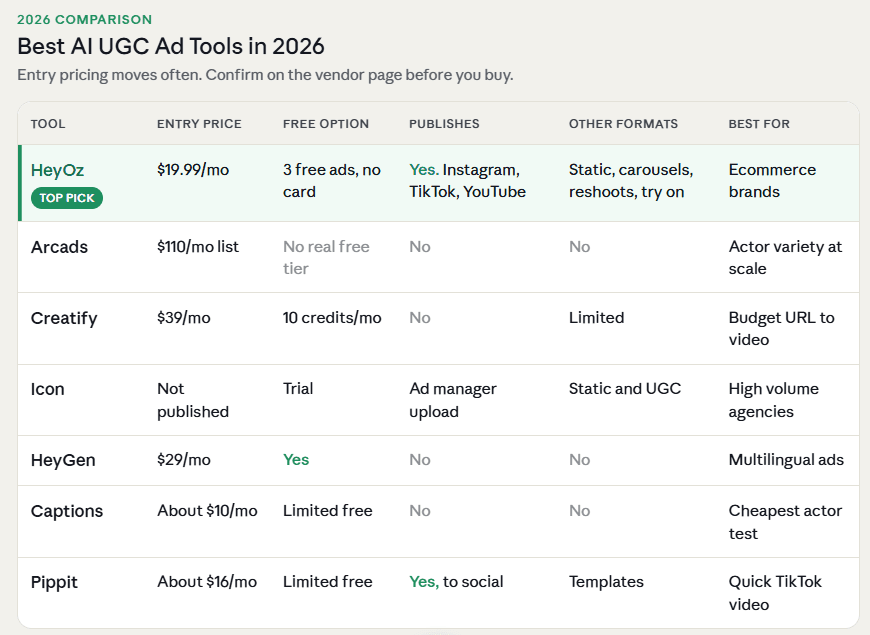
Task: Click the BEST FOR column header
Action: tap(759, 124)
